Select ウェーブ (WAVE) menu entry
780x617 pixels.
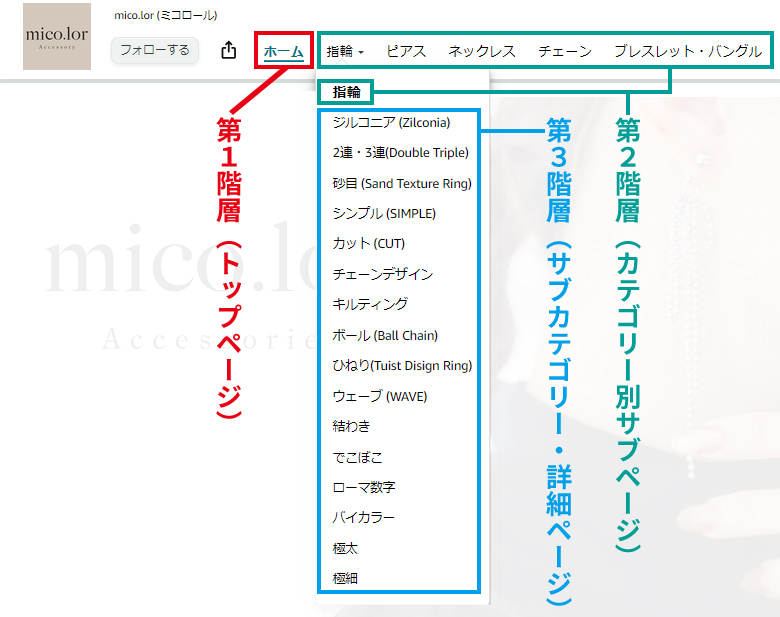(380, 397)
